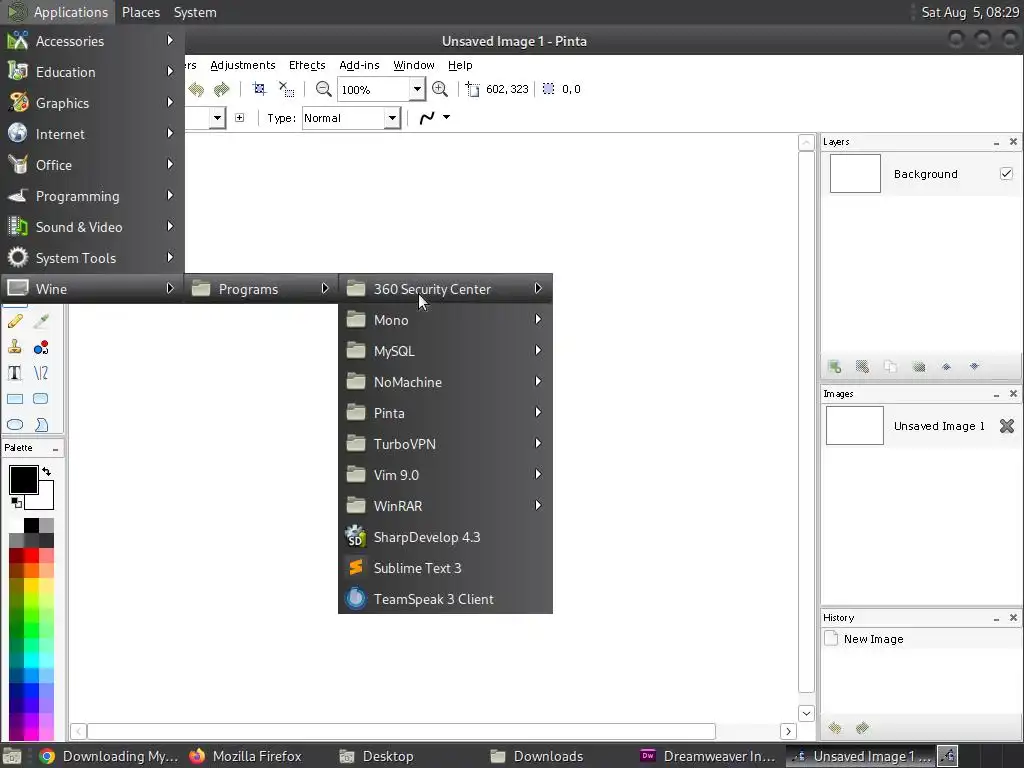The height and width of the screenshot is (768, 1024).
Task: Open the Effects menu
Action: [307, 65]
